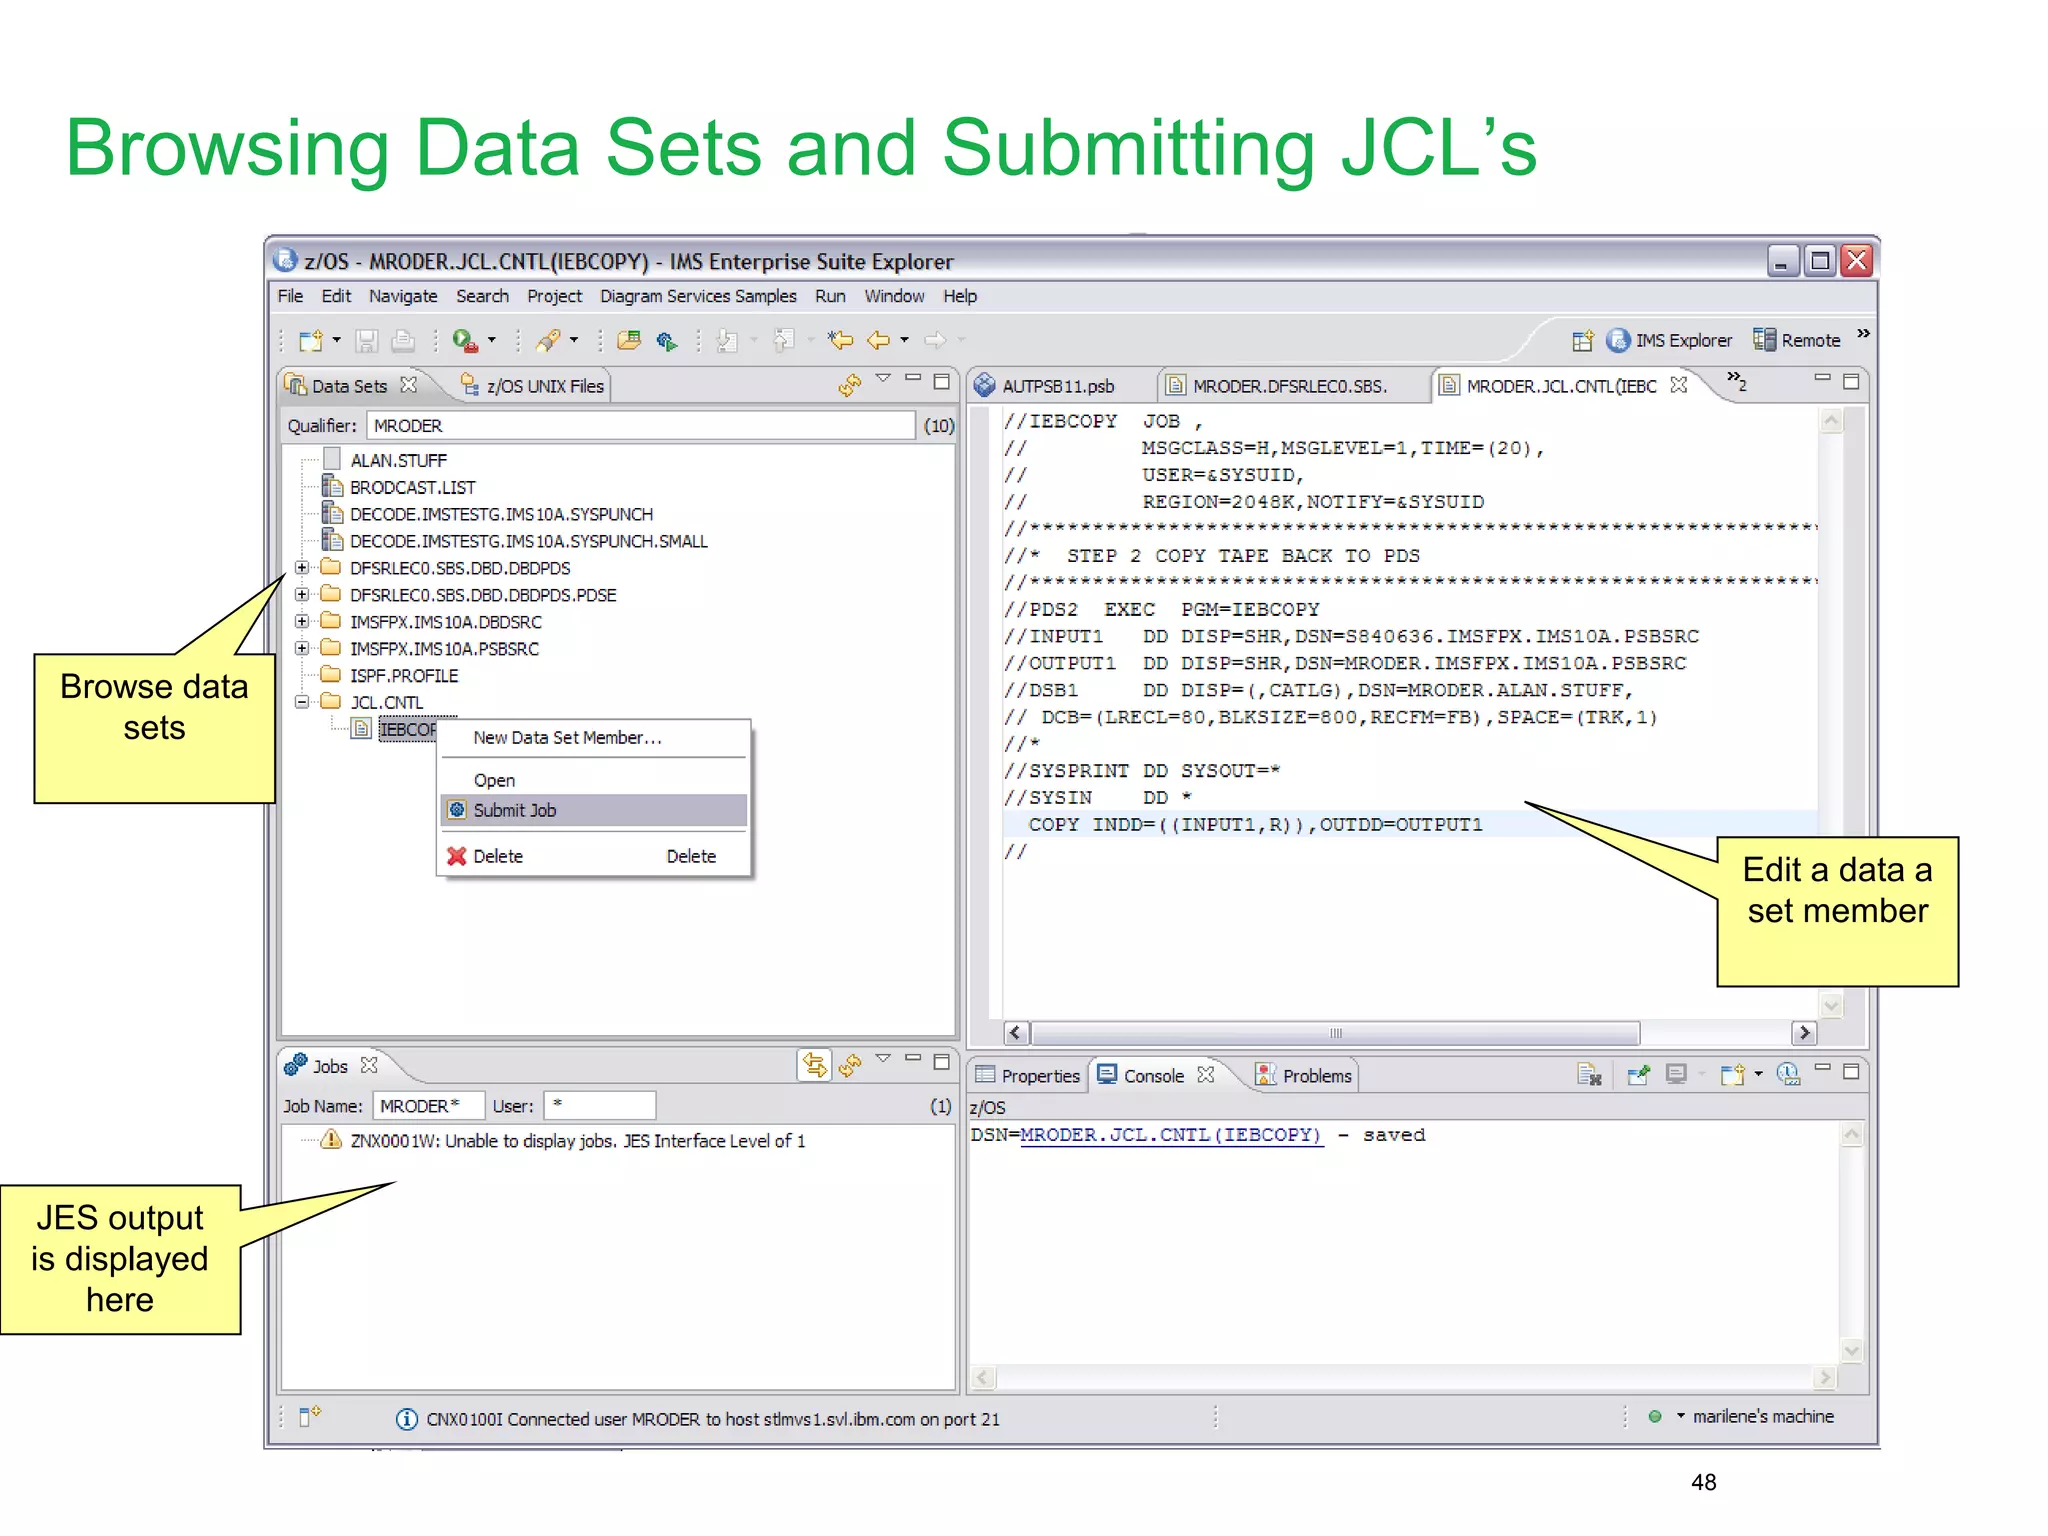Open the Data Sets view menu triangle

(882, 379)
